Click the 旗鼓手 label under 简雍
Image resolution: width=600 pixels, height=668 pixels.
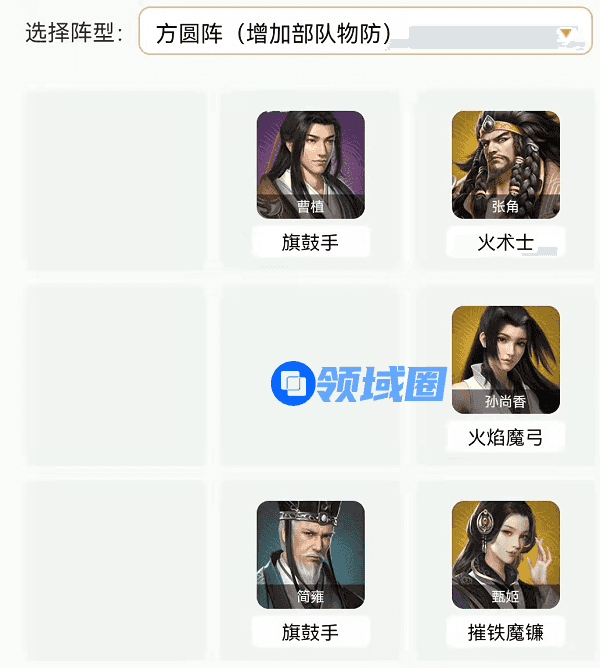[310, 632]
